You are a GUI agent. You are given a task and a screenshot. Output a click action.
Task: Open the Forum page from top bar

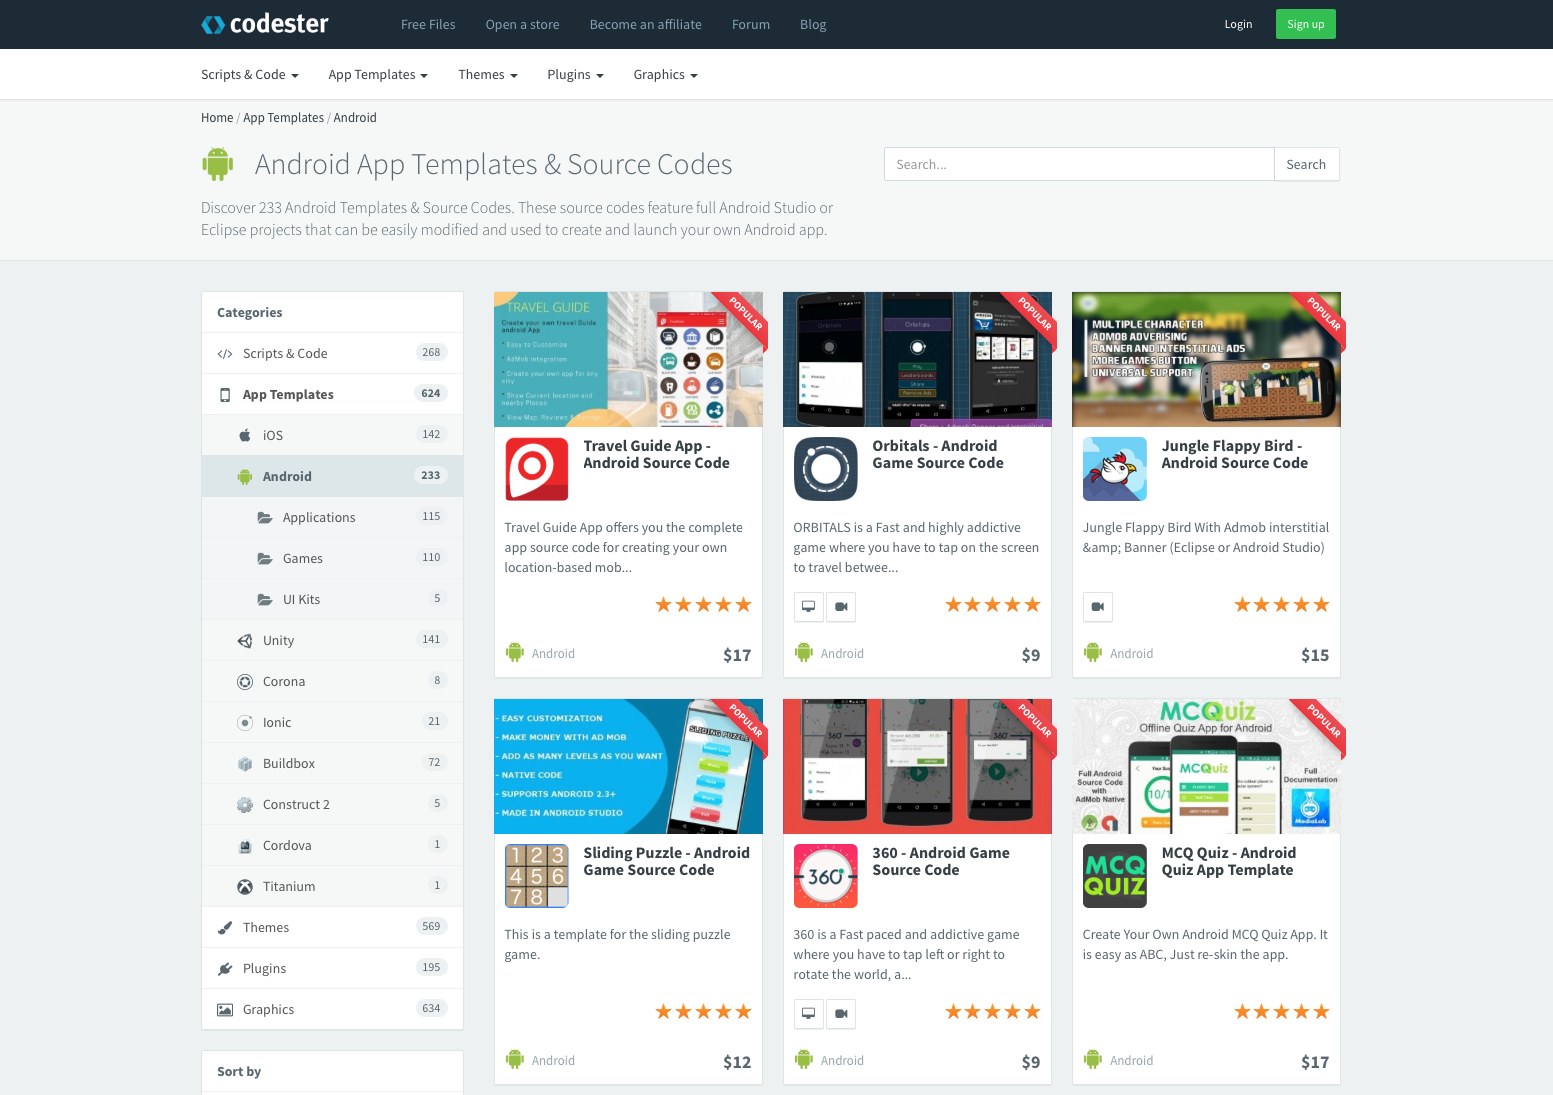750,25
